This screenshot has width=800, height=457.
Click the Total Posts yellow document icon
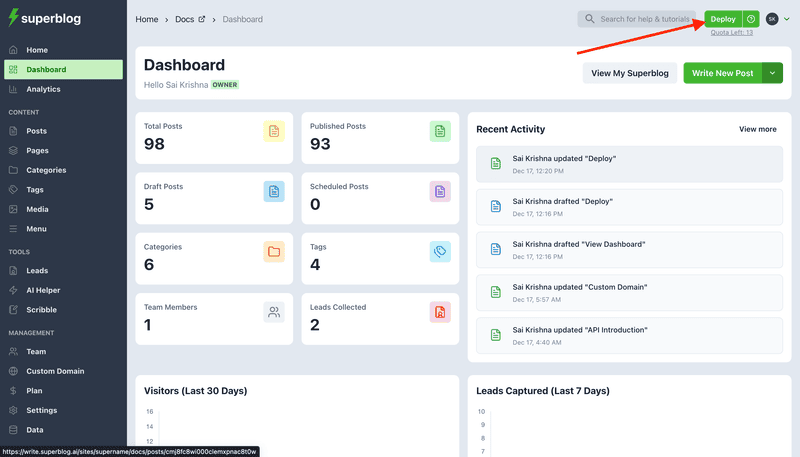pos(274,131)
